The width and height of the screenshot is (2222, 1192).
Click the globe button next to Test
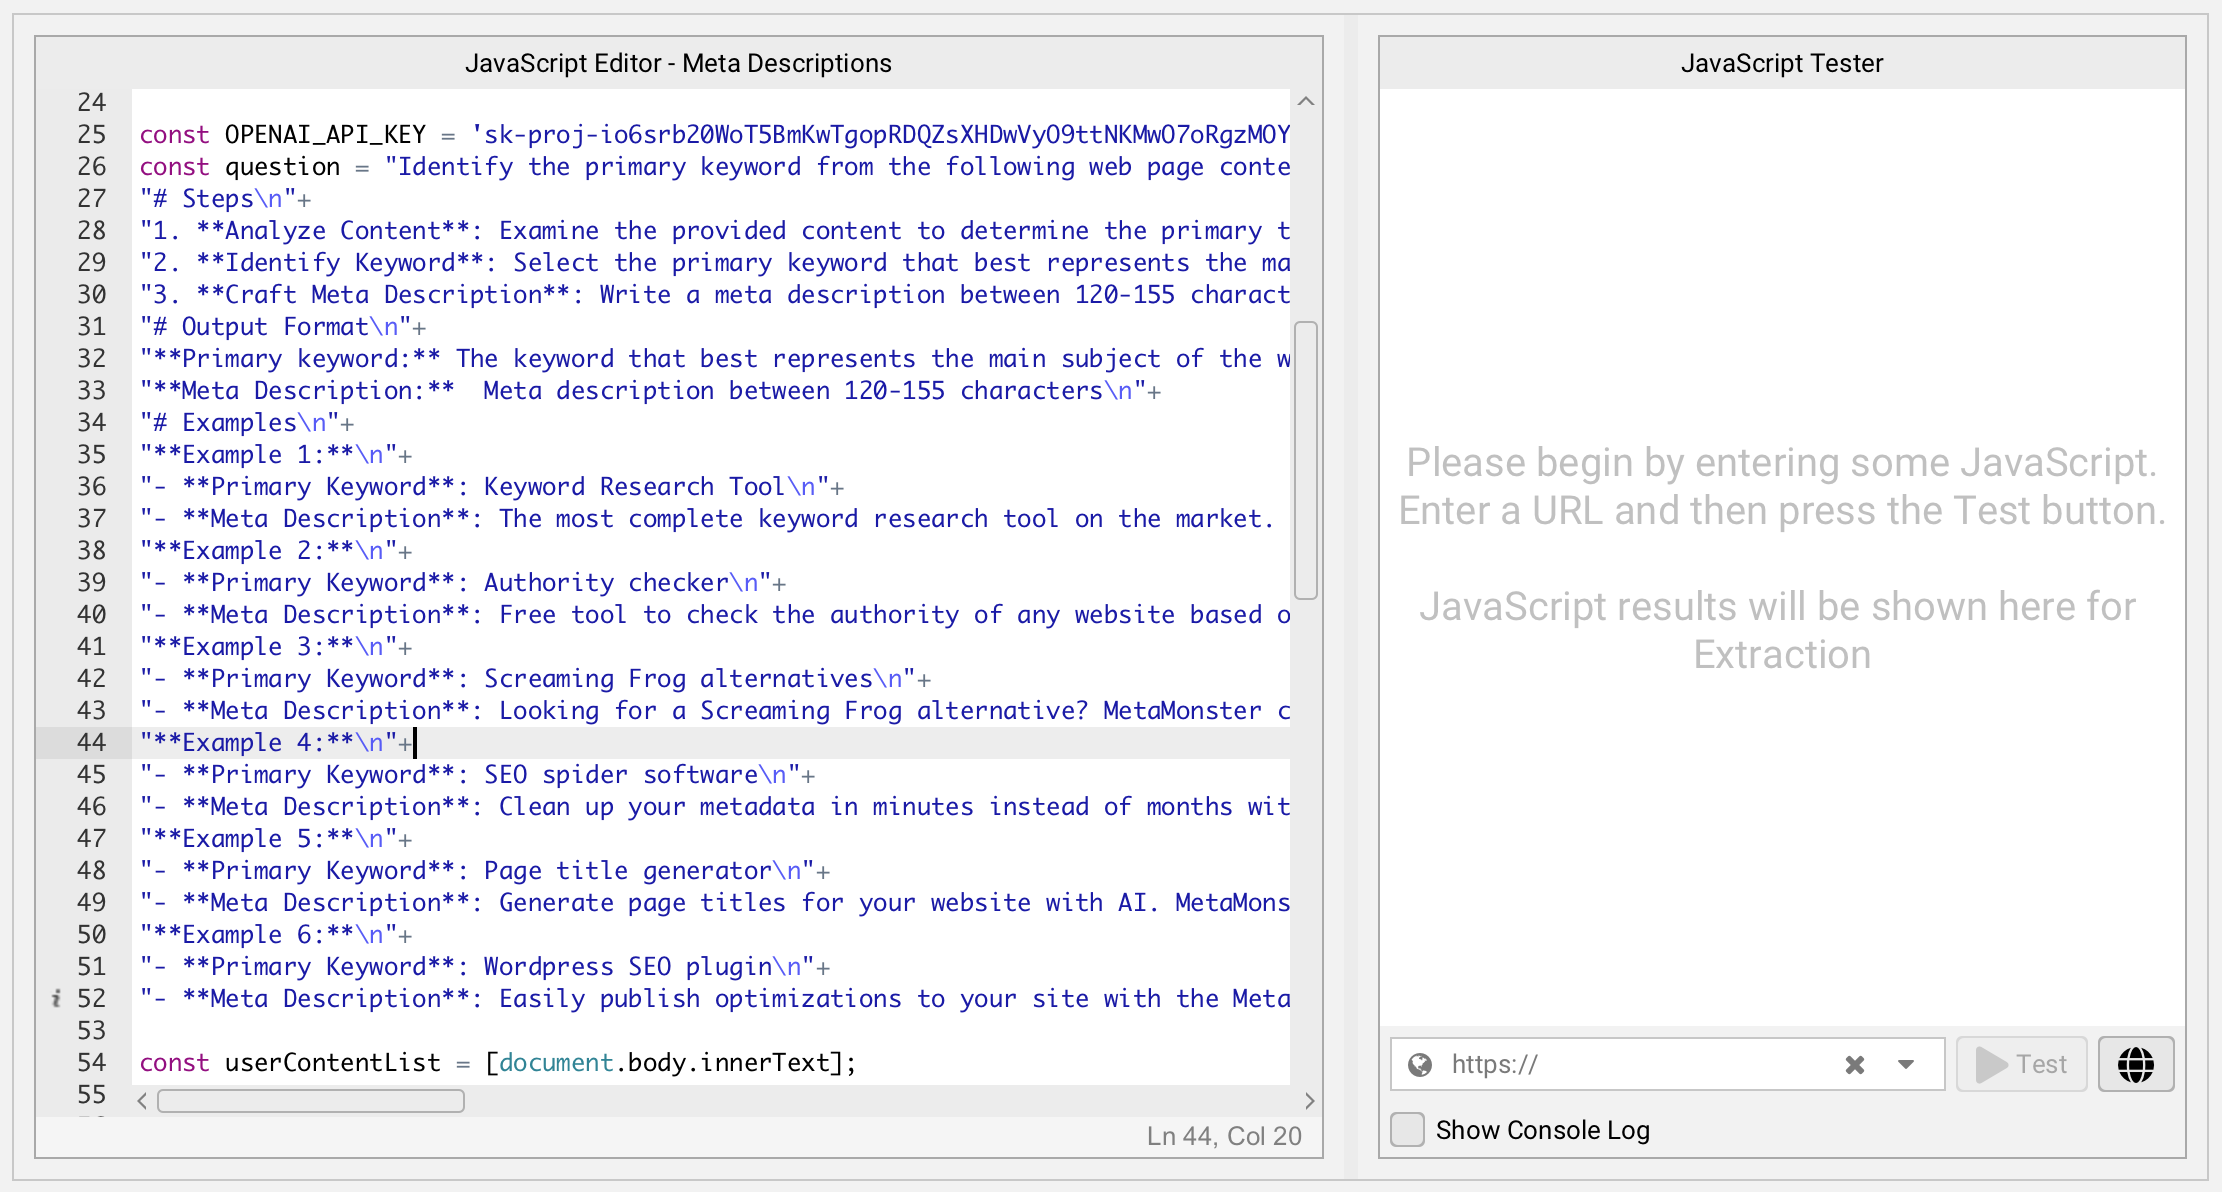pyautogui.click(x=2135, y=1065)
